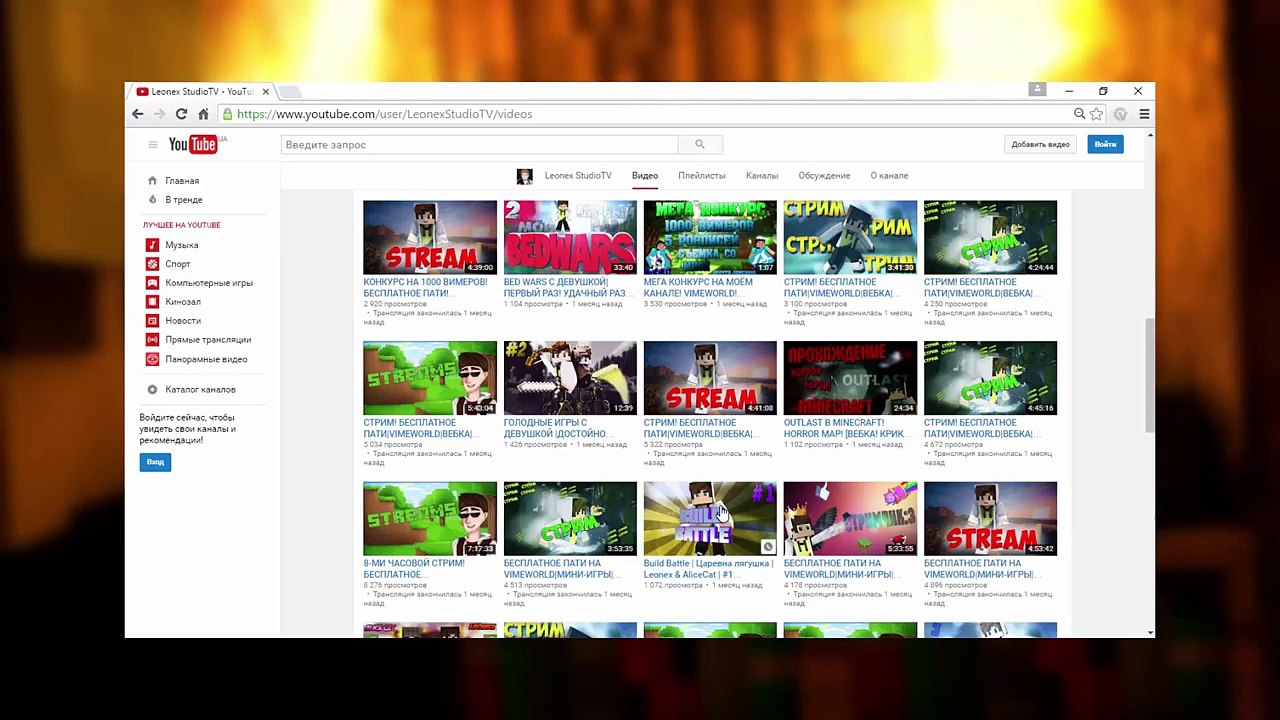Reload the page using the refresh icon
This screenshot has height=720, width=1280.
(181, 114)
